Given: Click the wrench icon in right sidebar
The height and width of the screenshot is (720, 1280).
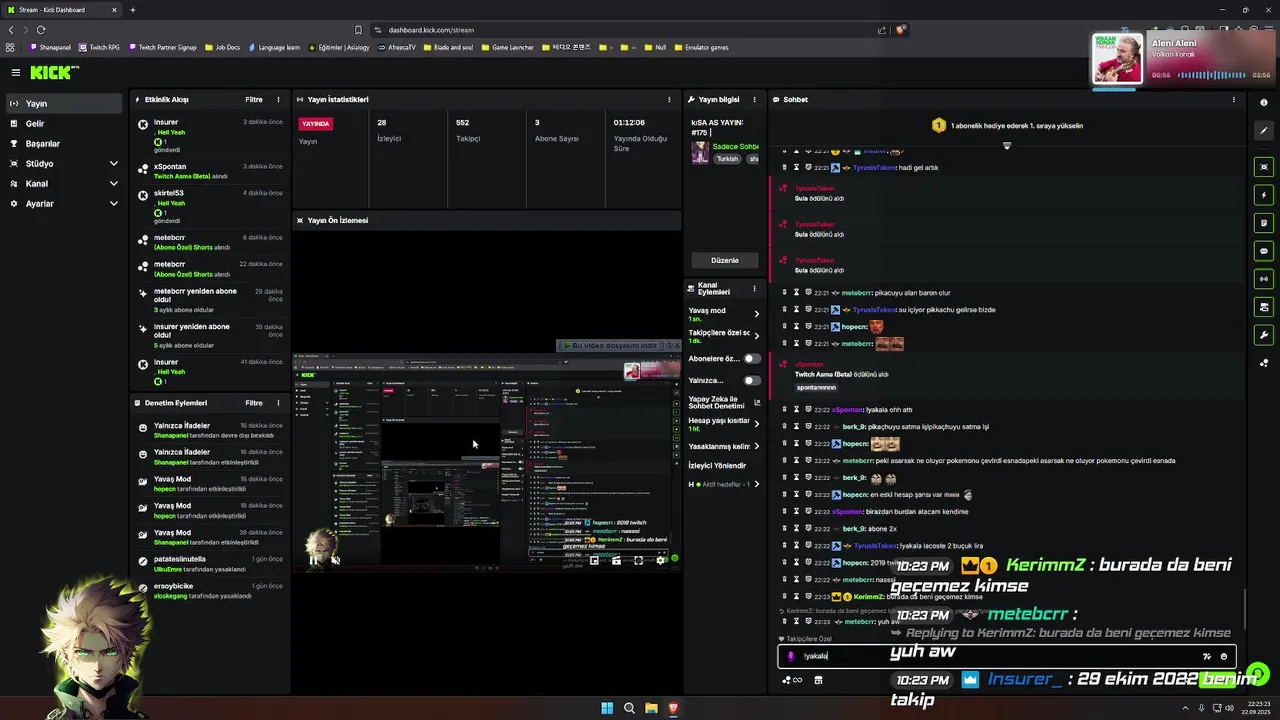Looking at the screenshot, I should 1264,335.
